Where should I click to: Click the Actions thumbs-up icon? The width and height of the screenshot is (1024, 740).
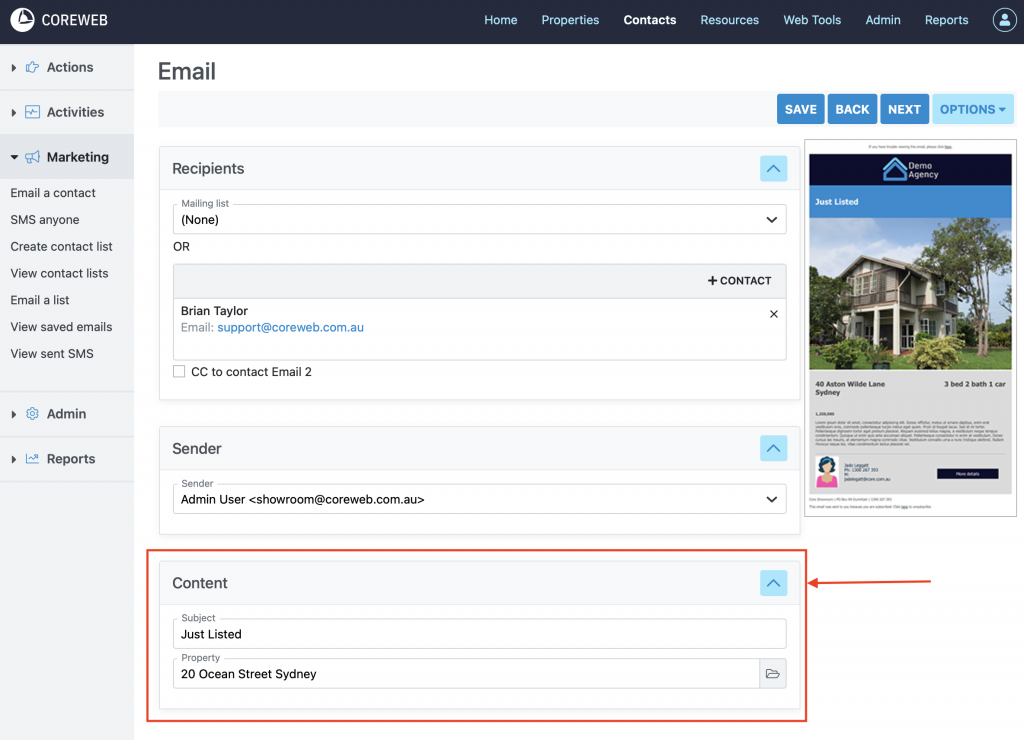click(x=33, y=67)
